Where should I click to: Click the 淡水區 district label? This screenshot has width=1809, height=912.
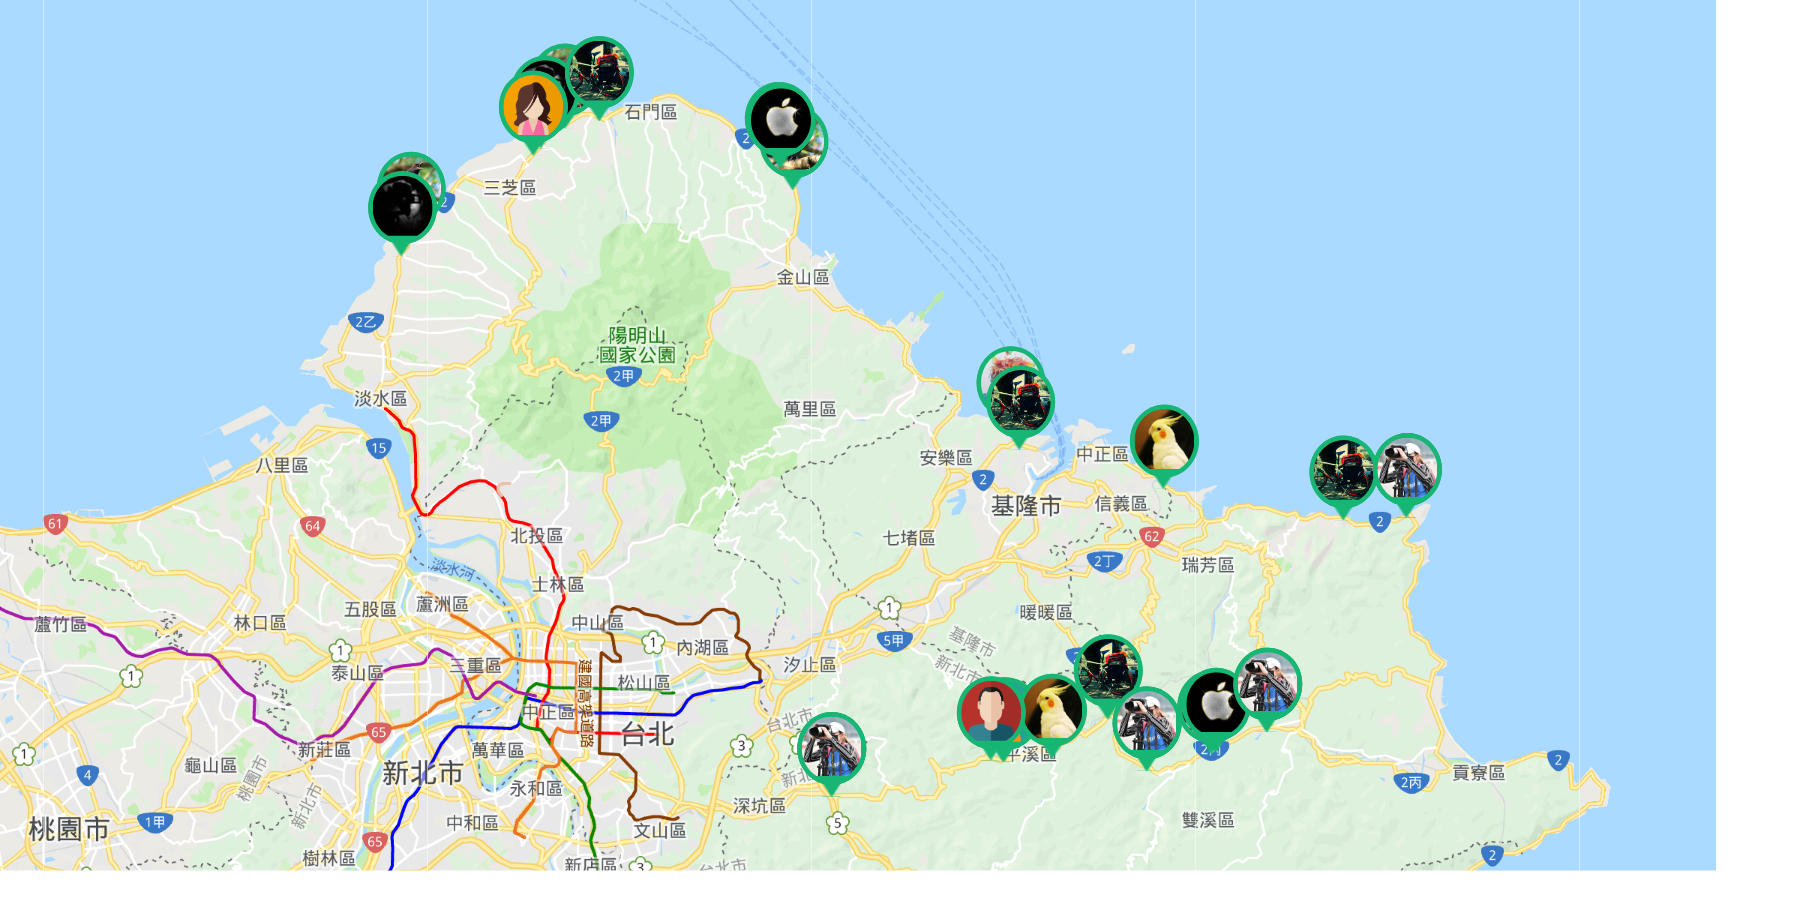pyautogui.click(x=380, y=399)
